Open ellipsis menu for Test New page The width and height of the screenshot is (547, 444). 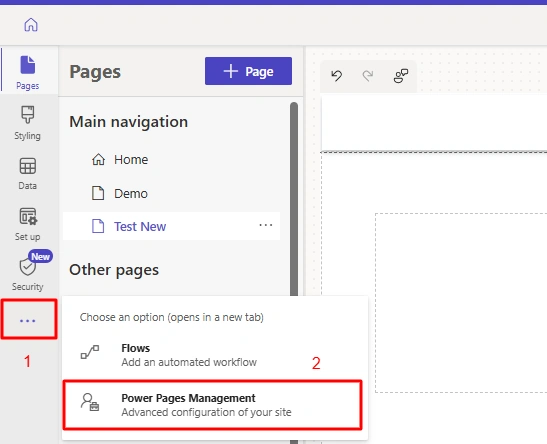click(266, 225)
